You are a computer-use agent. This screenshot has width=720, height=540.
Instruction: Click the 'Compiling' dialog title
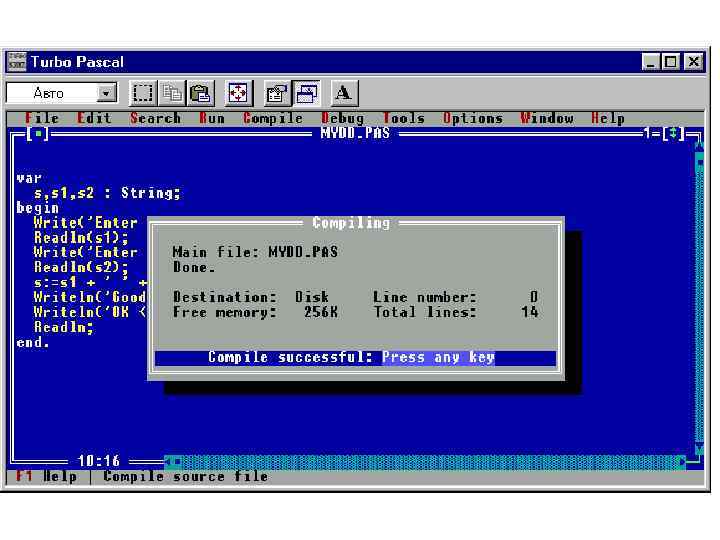pyautogui.click(x=351, y=223)
